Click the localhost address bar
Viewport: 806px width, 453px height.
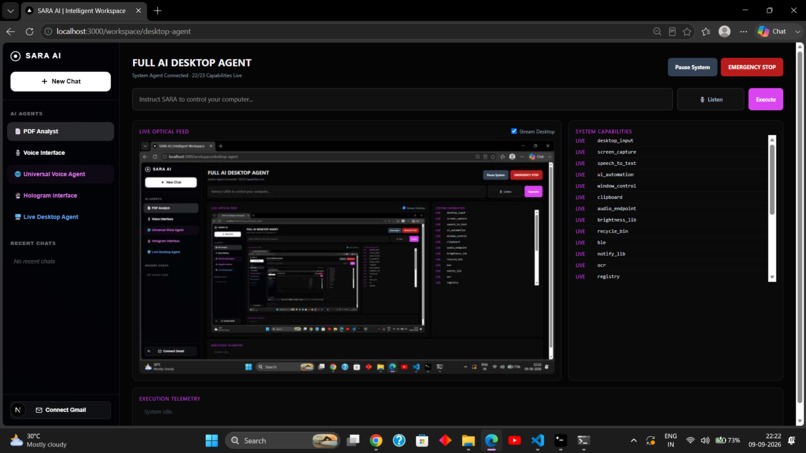click(342, 31)
